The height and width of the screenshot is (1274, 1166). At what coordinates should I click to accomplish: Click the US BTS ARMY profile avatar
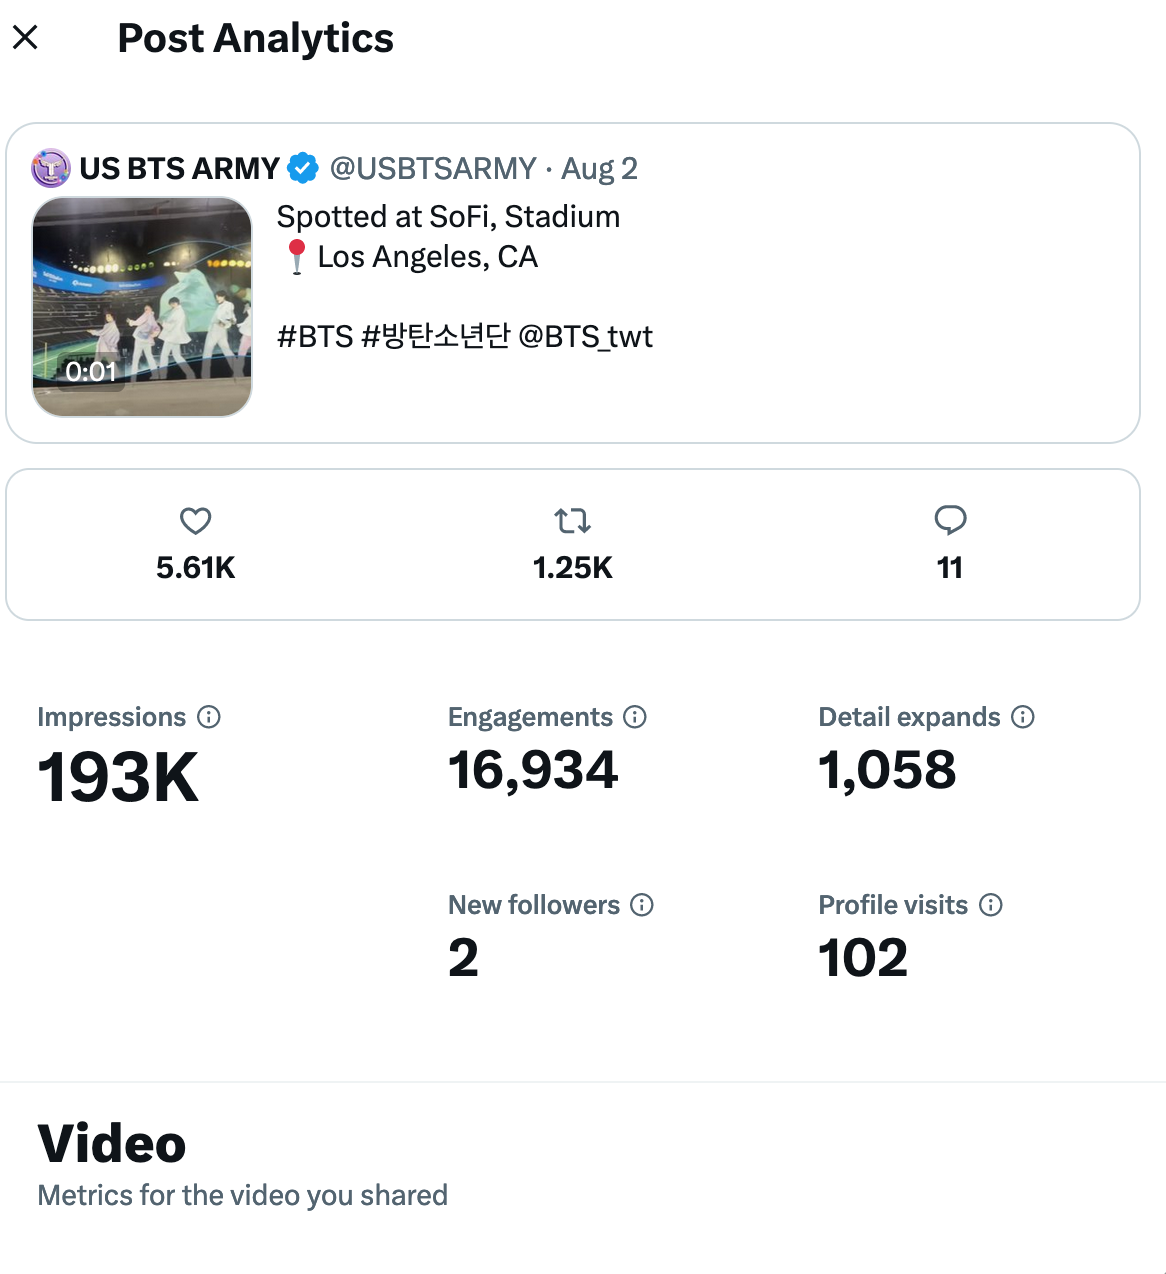coord(51,168)
